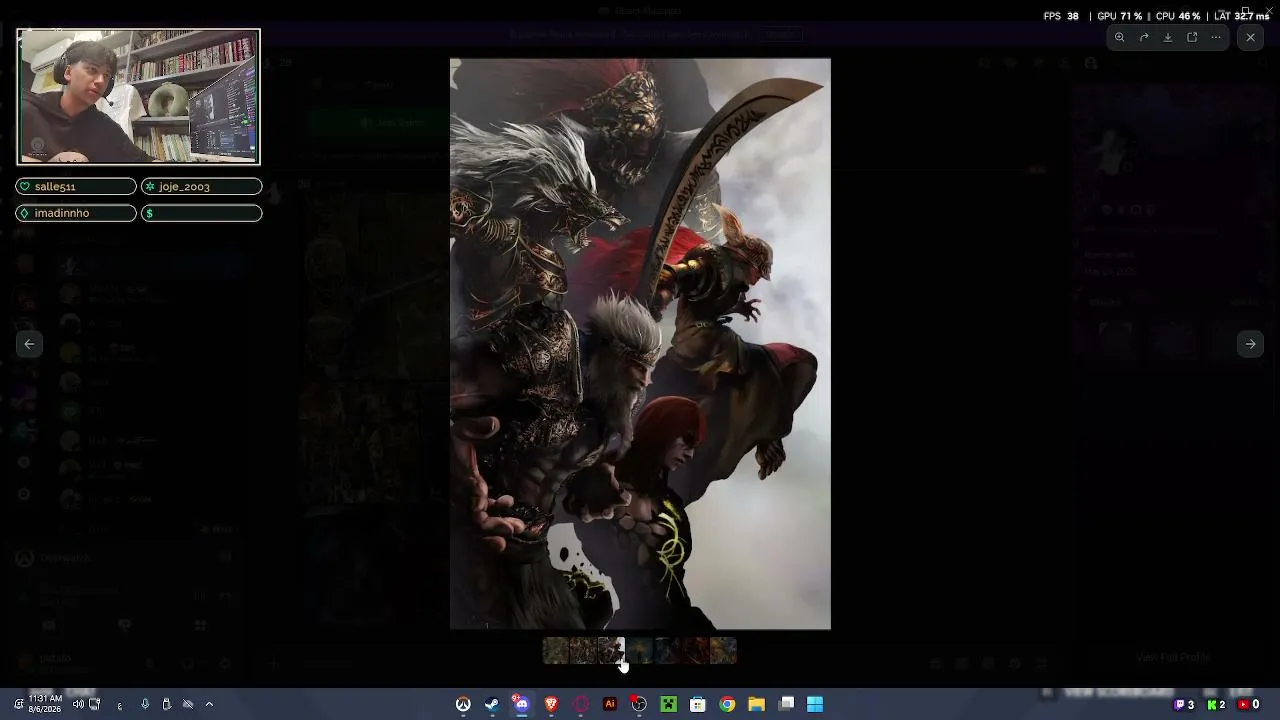1280x720 pixels.
Task: Open Overwatch from the taskbar
Action: 463,704
